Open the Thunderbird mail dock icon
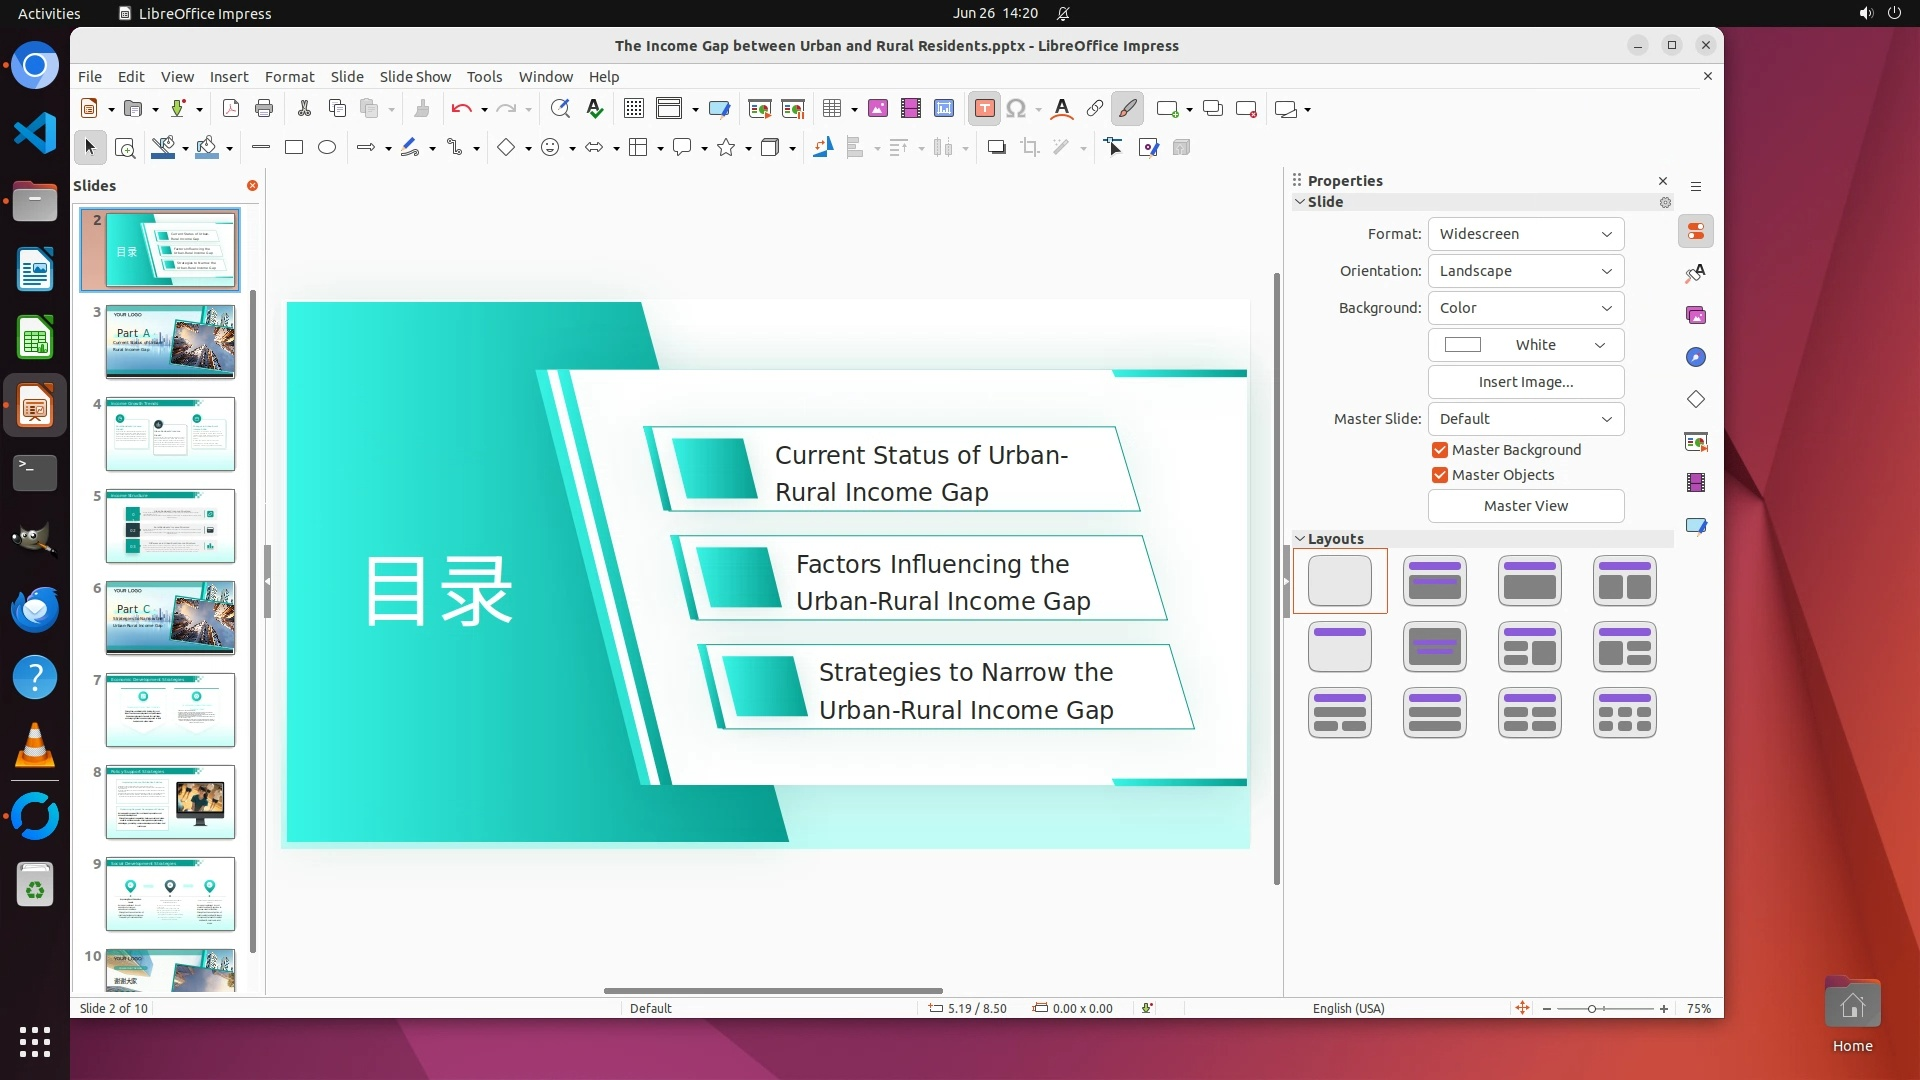Screen dimensions: 1920x1080 click(x=35, y=609)
